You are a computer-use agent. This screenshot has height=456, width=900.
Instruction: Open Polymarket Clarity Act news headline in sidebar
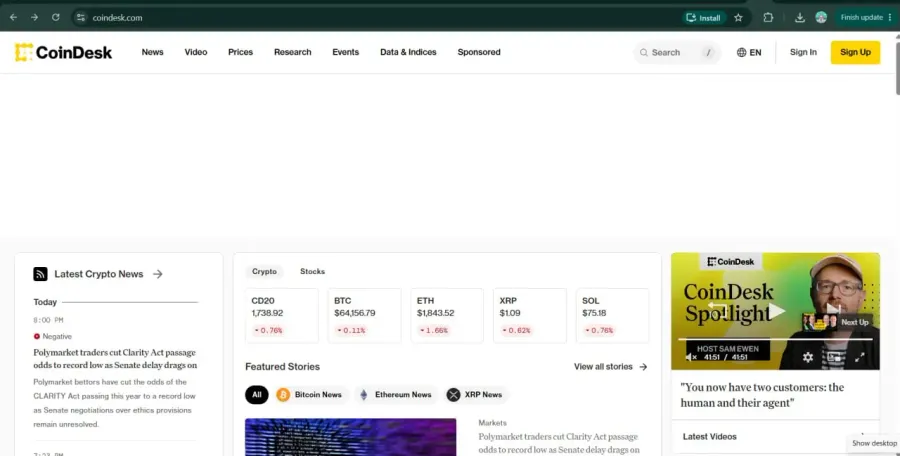pos(115,359)
